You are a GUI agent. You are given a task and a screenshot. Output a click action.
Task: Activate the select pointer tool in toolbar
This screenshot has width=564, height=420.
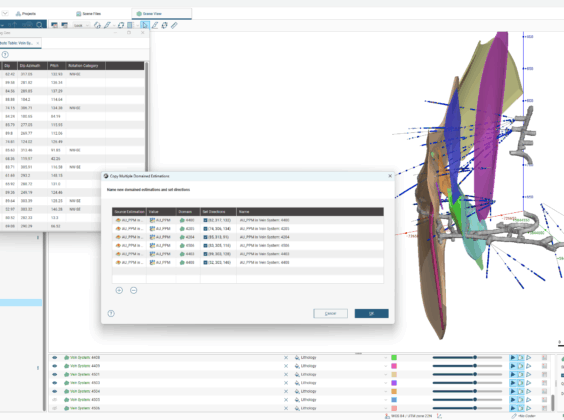click(x=145, y=25)
